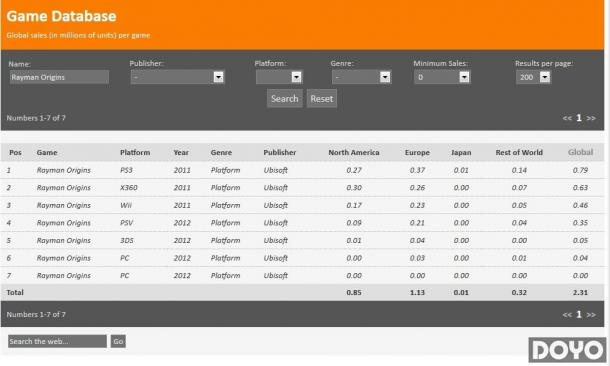Expand the Platform dropdown arrow
Screen dimensions: 610x366
(x=296, y=77)
